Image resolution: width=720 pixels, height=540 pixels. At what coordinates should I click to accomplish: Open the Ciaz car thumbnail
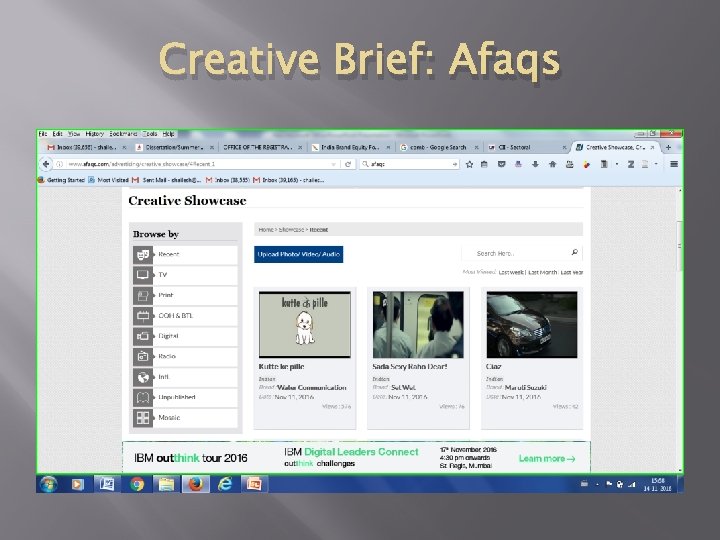point(532,325)
